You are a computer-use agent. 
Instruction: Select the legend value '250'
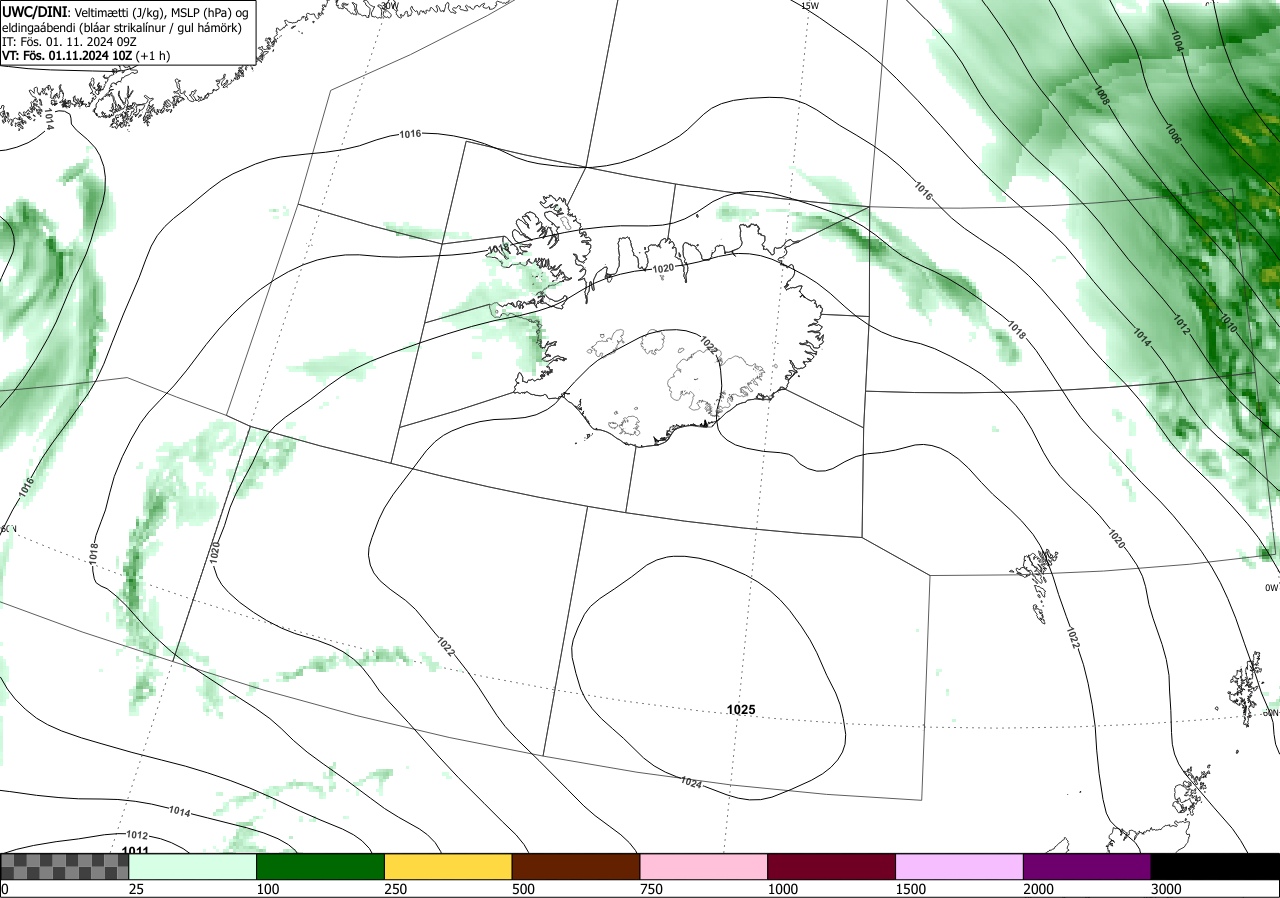click(397, 889)
